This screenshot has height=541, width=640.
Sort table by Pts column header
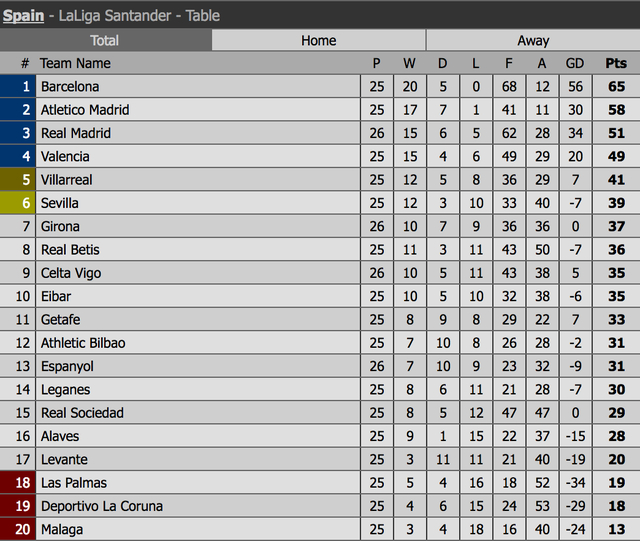616,63
